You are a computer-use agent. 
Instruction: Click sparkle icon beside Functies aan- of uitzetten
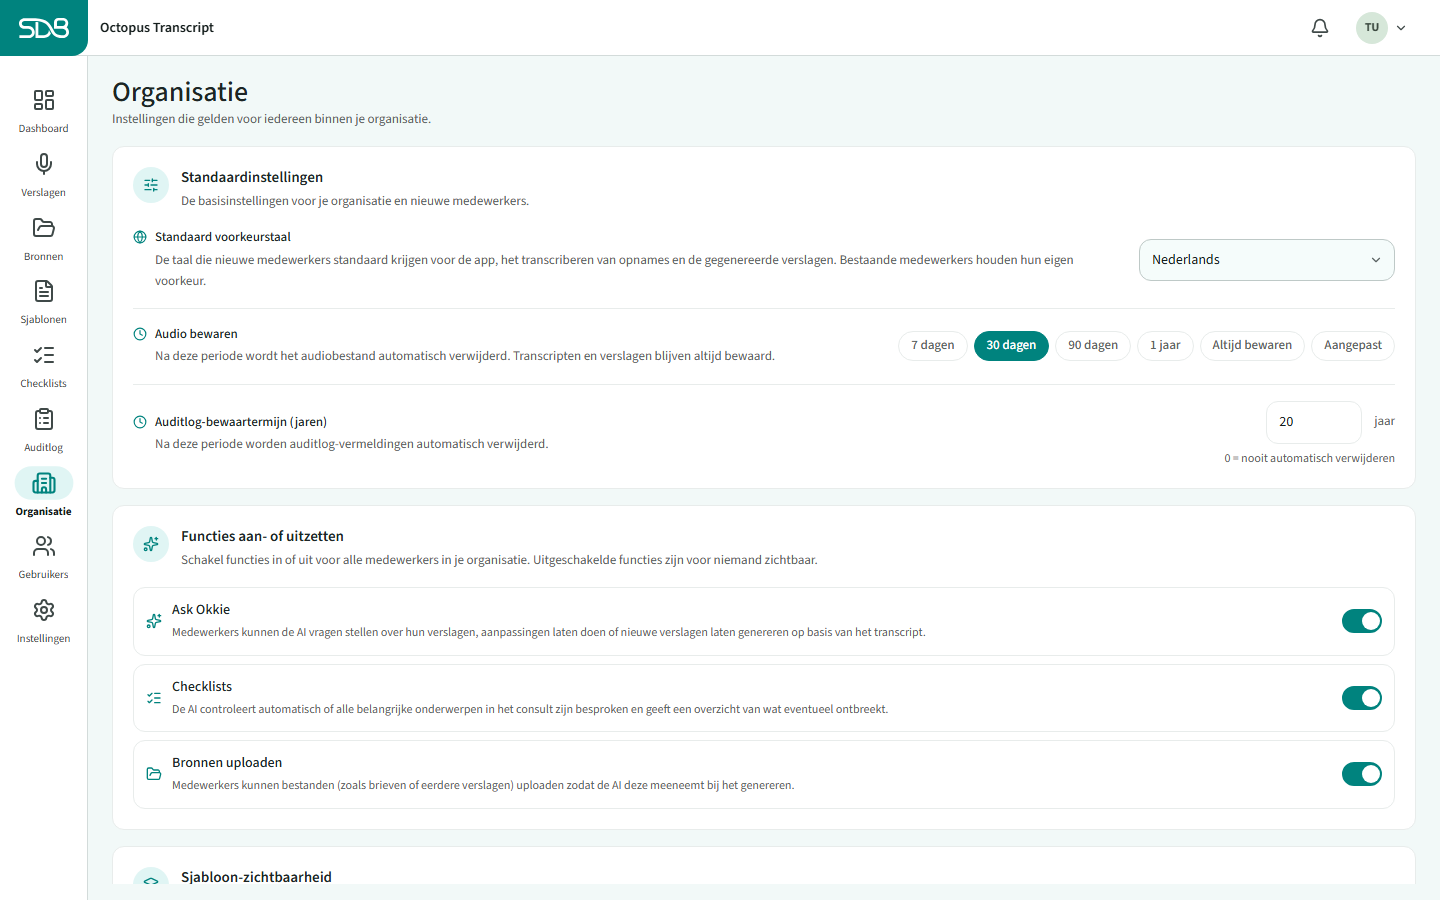151,544
